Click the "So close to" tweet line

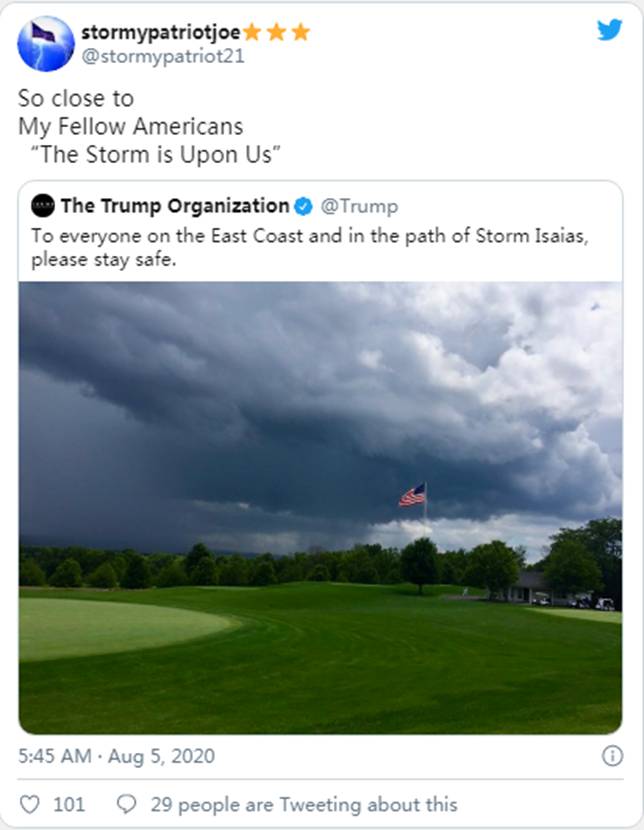(x=76, y=99)
